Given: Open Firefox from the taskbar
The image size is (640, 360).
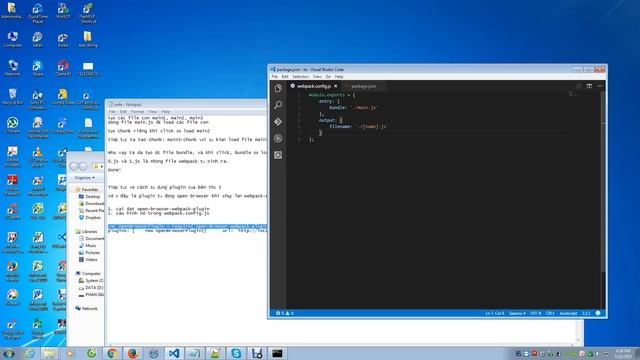Looking at the screenshot, I should point(133,353).
